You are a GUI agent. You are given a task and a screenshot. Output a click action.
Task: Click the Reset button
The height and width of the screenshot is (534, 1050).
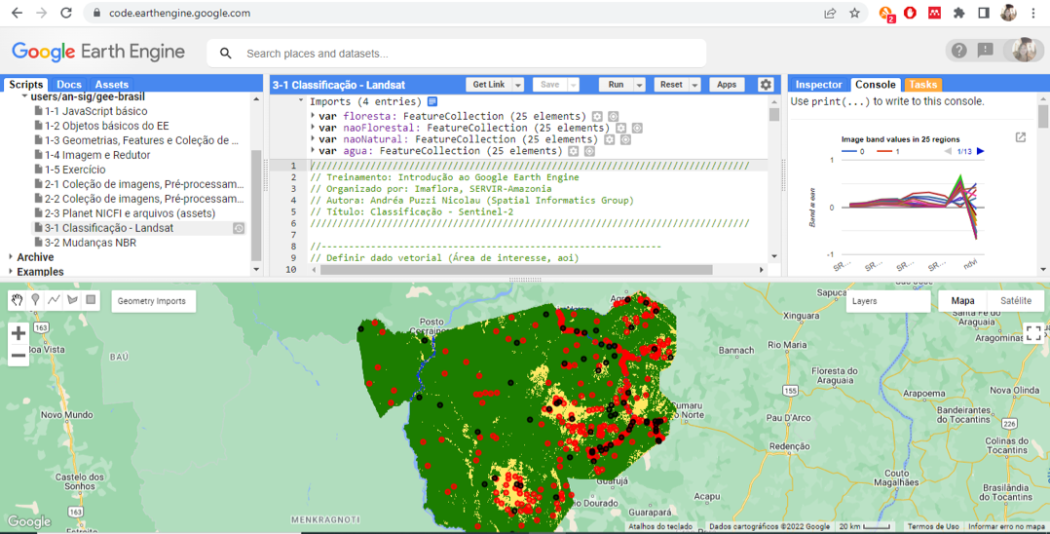pos(671,84)
